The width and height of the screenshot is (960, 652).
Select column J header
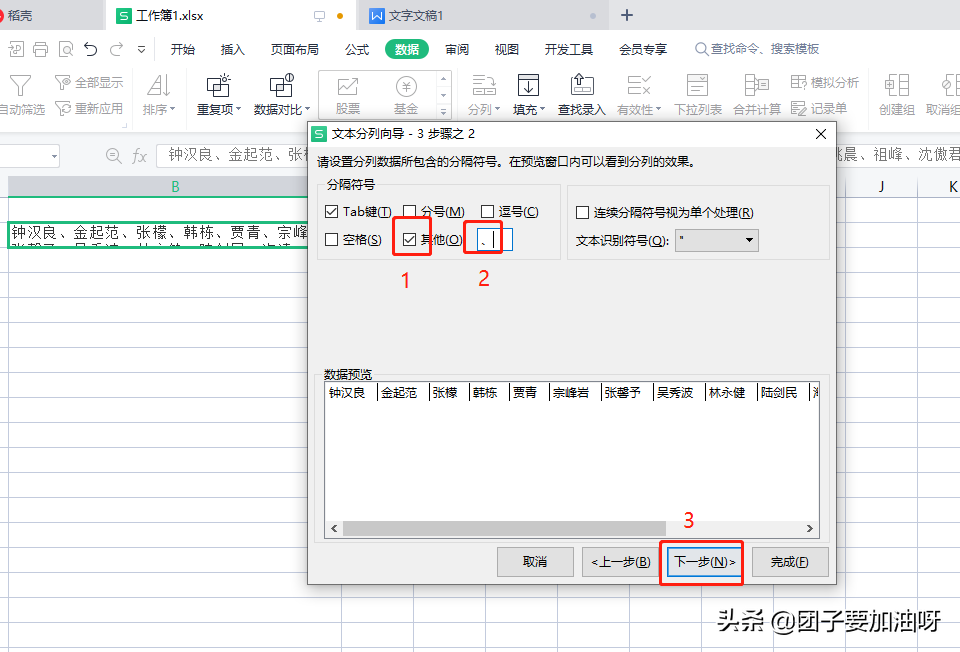click(881, 187)
